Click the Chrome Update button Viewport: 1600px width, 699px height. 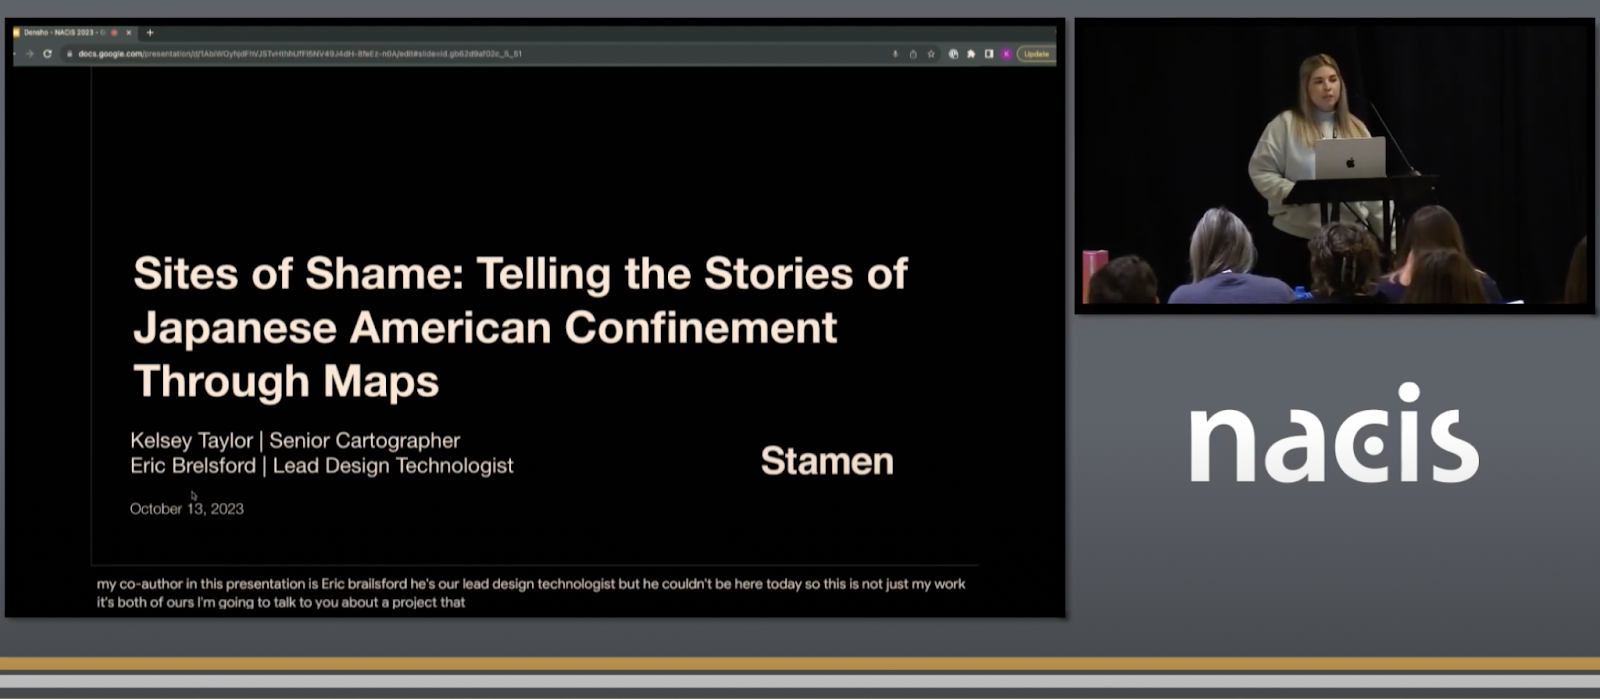[x=1036, y=54]
